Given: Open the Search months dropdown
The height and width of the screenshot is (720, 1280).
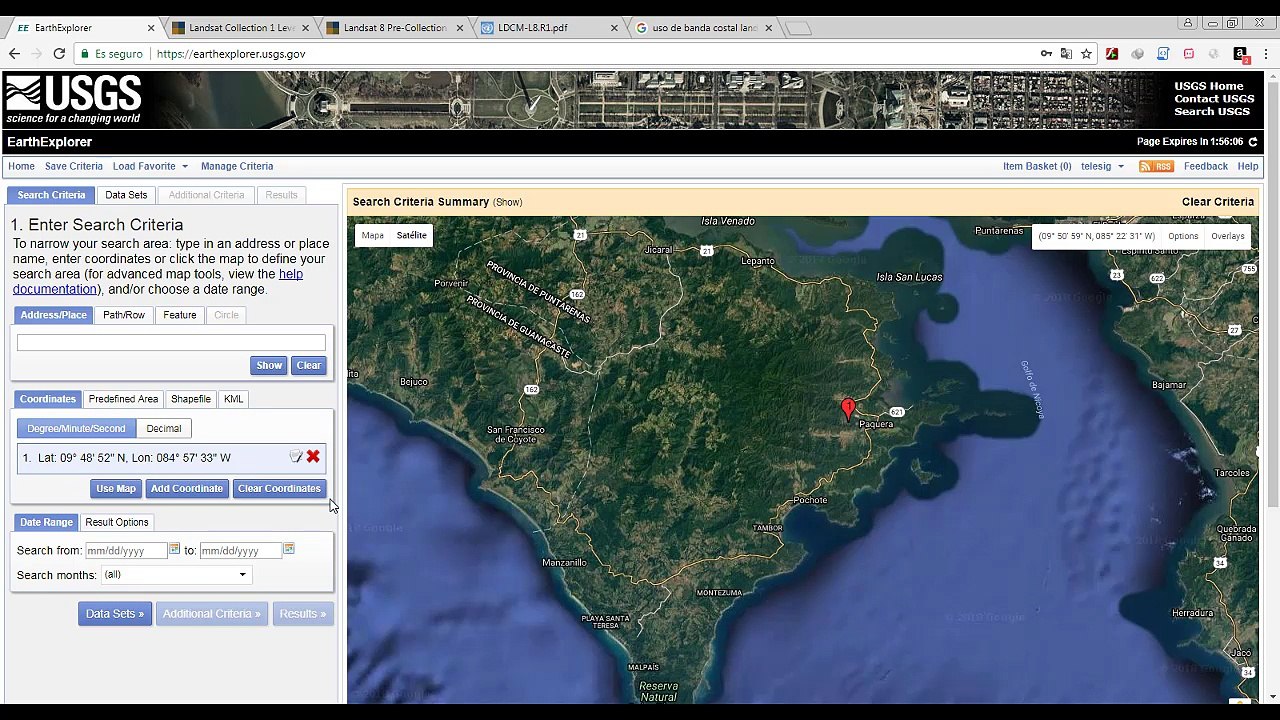Looking at the screenshot, I should 175,575.
